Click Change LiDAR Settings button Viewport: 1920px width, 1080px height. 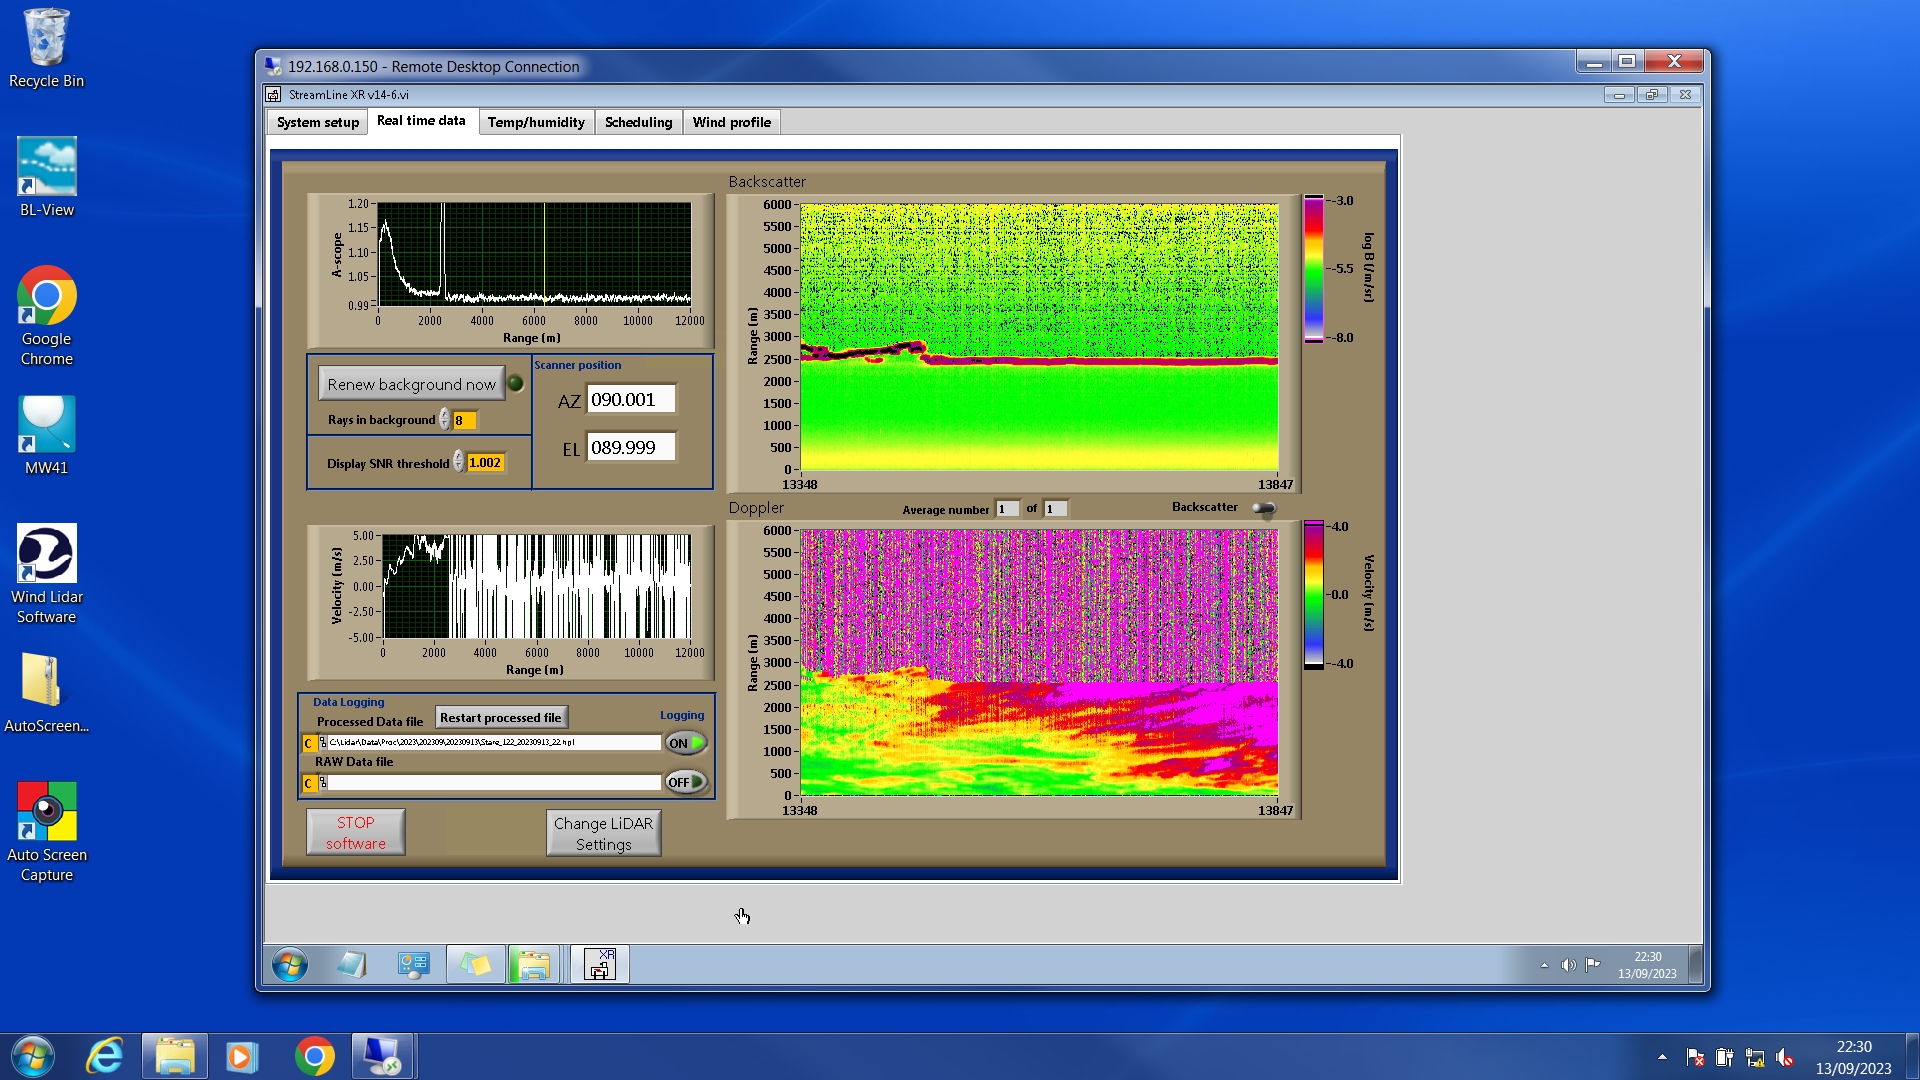603,833
